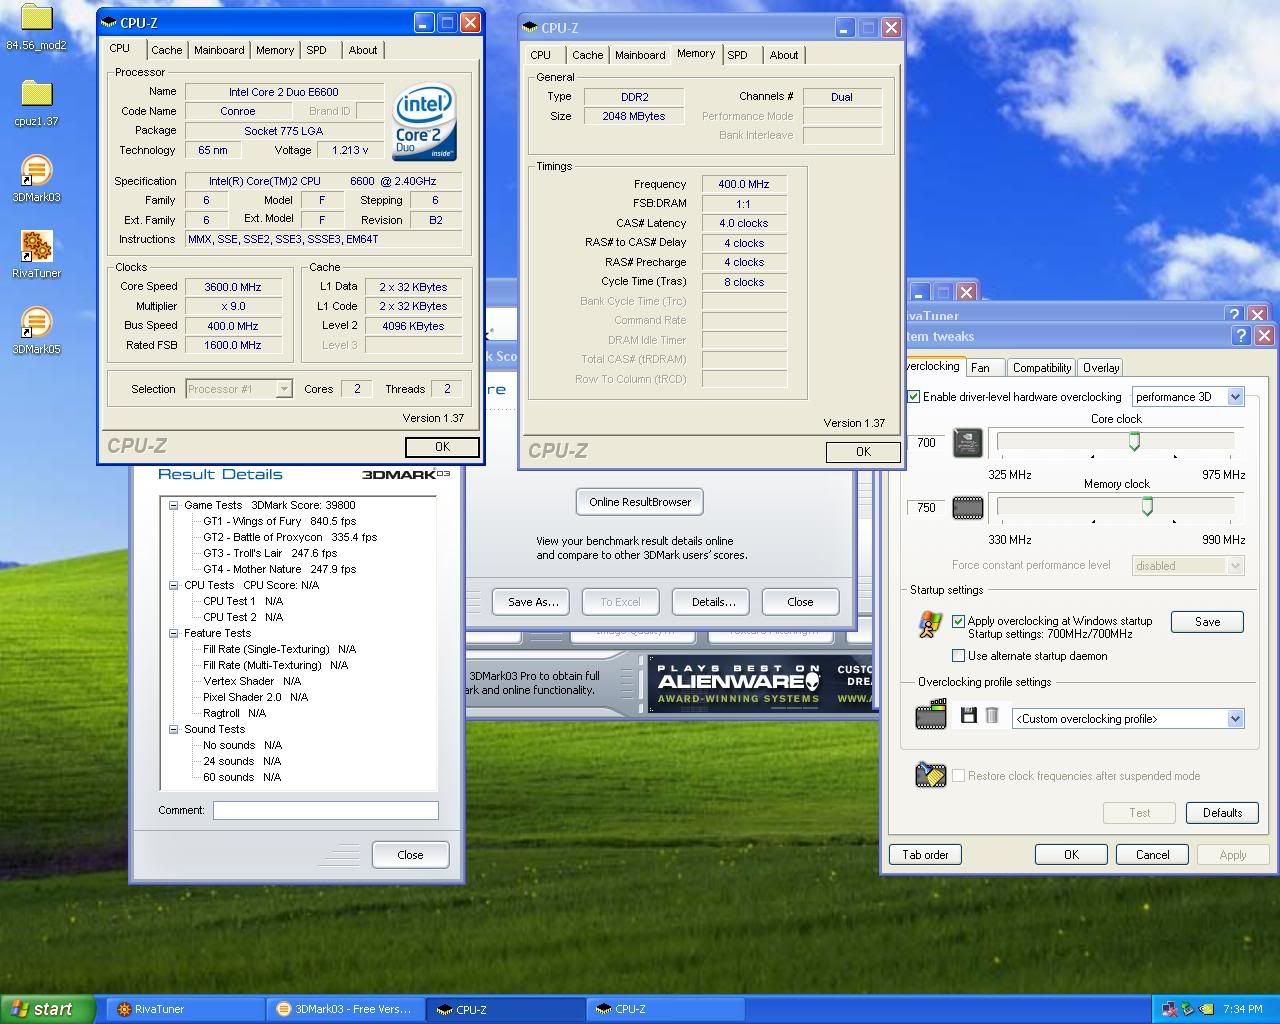Click the Save As... button
Viewport: 1280px width, 1024px height.
click(x=533, y=602)
